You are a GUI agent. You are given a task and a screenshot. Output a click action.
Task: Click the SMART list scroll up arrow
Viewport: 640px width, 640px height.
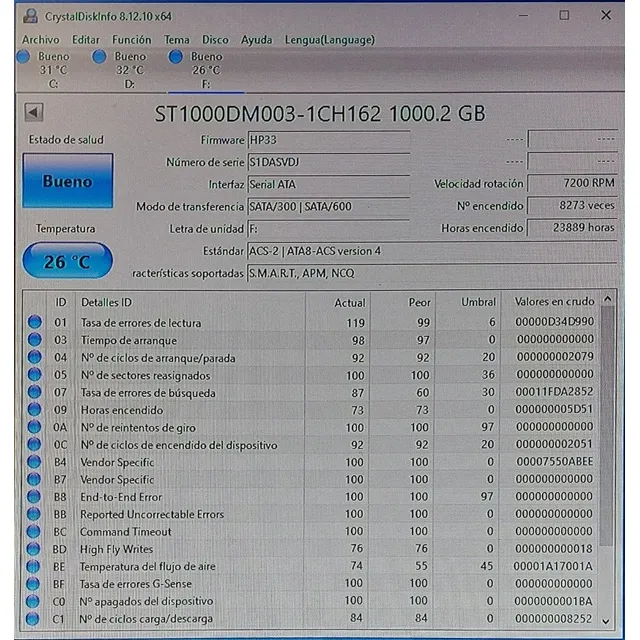[x=607, y=299]
